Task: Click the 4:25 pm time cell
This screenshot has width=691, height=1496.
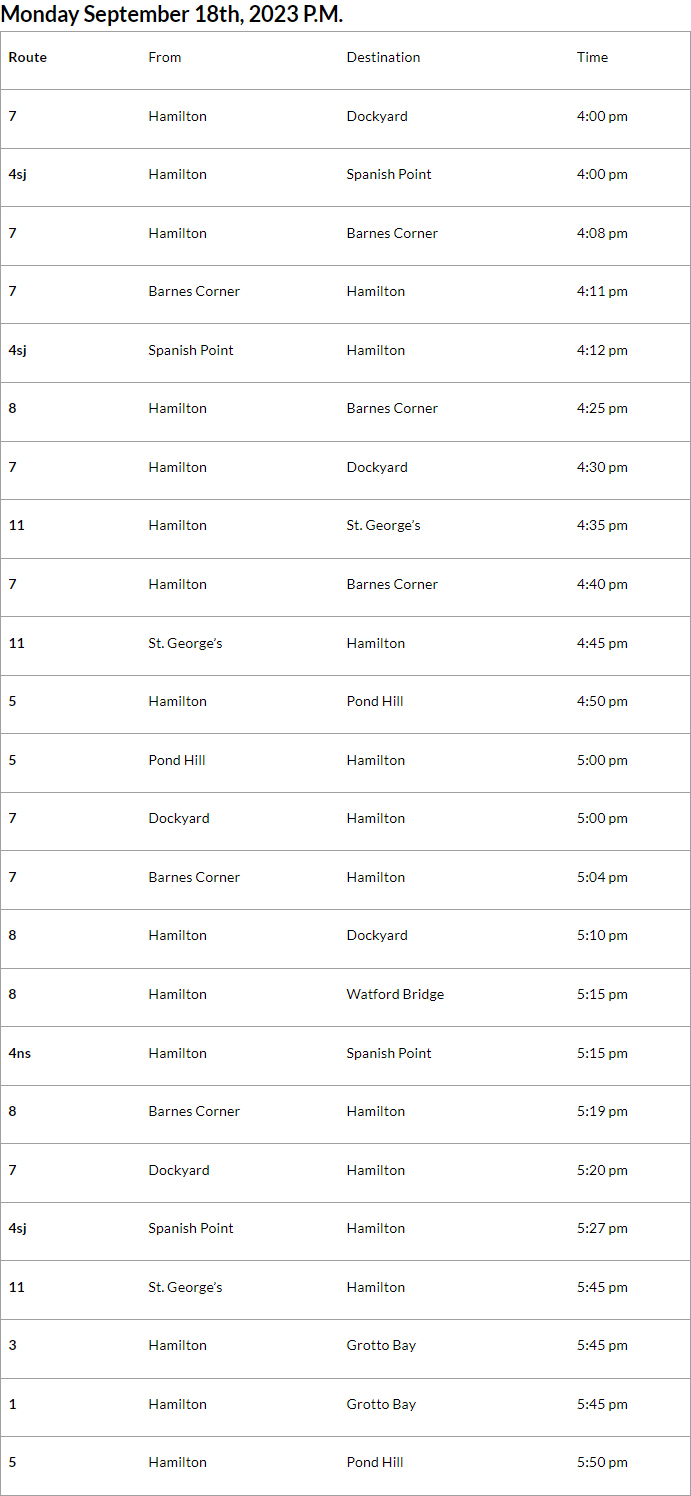Action: pos(602,408)
